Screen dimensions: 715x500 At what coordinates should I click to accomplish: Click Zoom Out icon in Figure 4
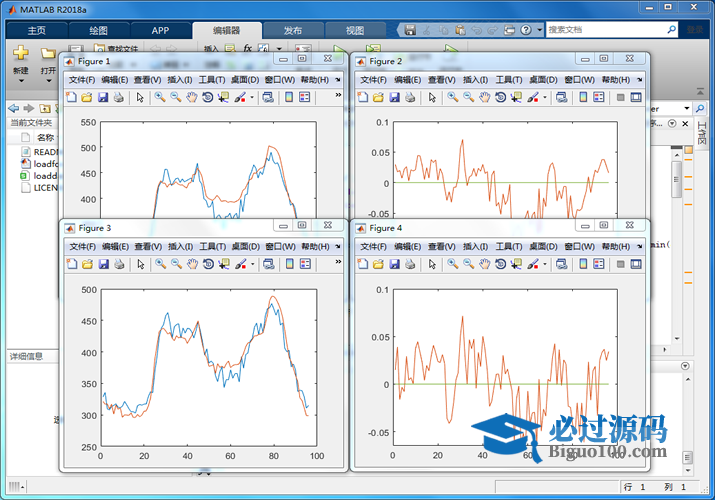pyautogui.click(x=468, y=263)
